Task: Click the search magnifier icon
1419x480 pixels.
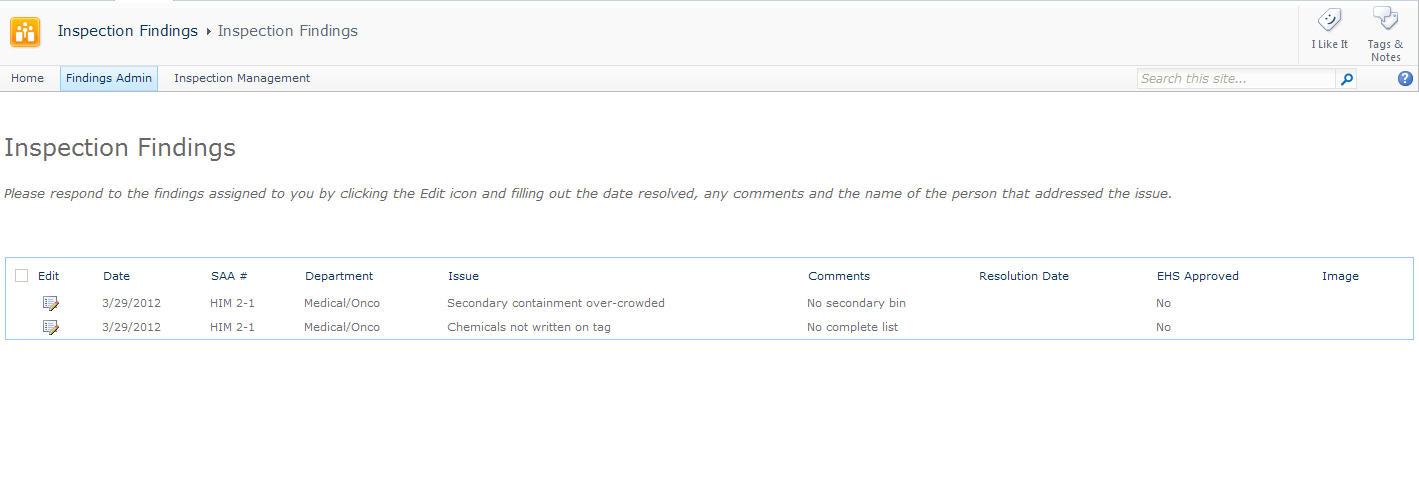Action: (x=1347, y=79)
